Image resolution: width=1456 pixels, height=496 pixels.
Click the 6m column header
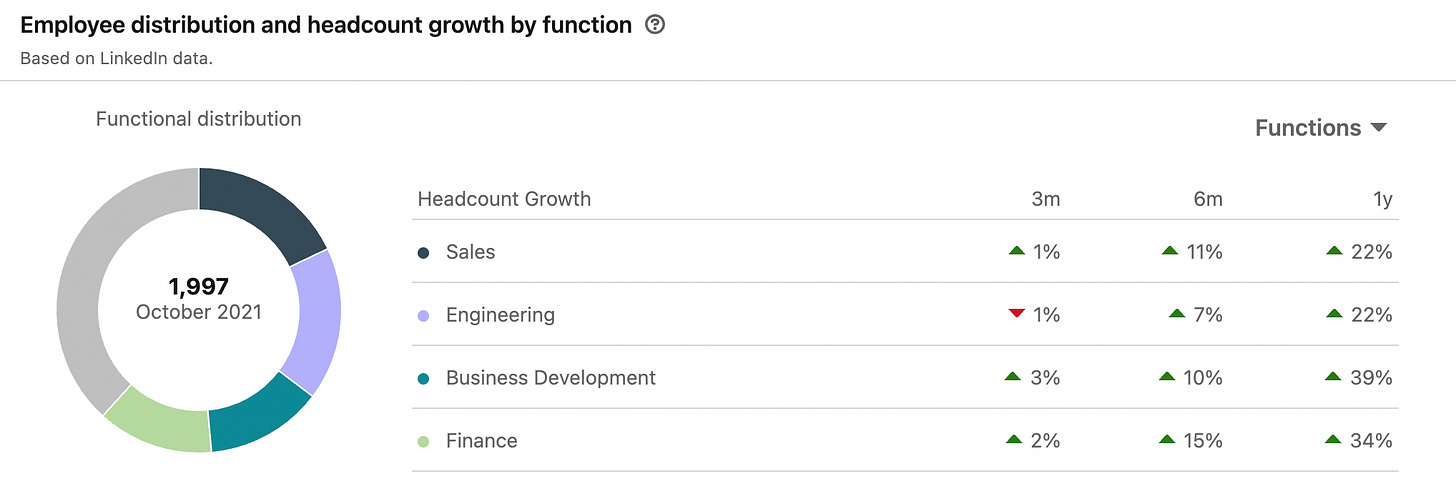tap(1207, 199)
